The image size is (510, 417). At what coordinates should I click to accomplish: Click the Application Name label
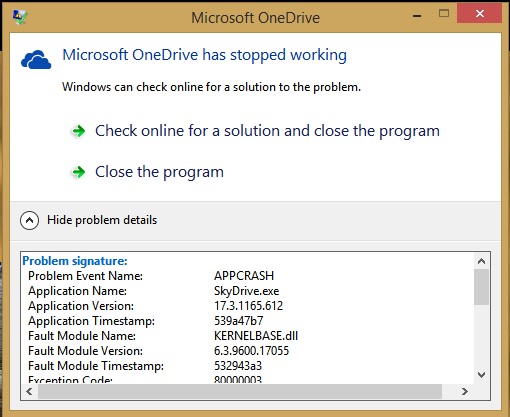click(x=77, y=291)
